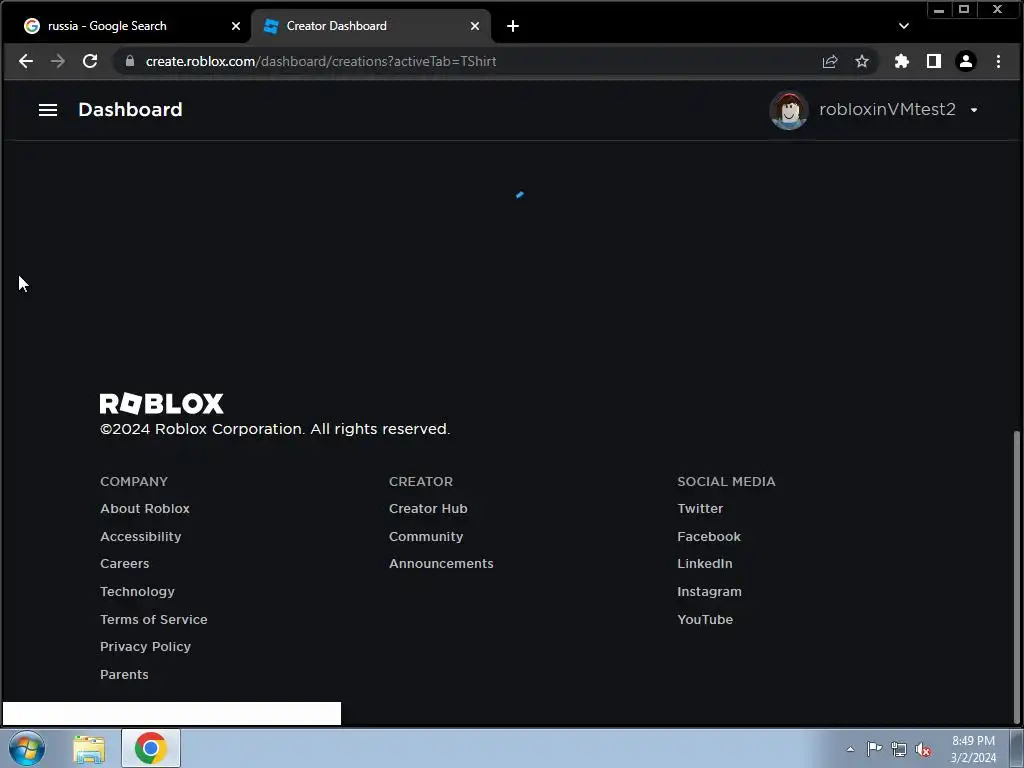Viewport: 1024px width, 768px height.
Task: Open Action Center flag icon
Action: click(x=874, y=749)
